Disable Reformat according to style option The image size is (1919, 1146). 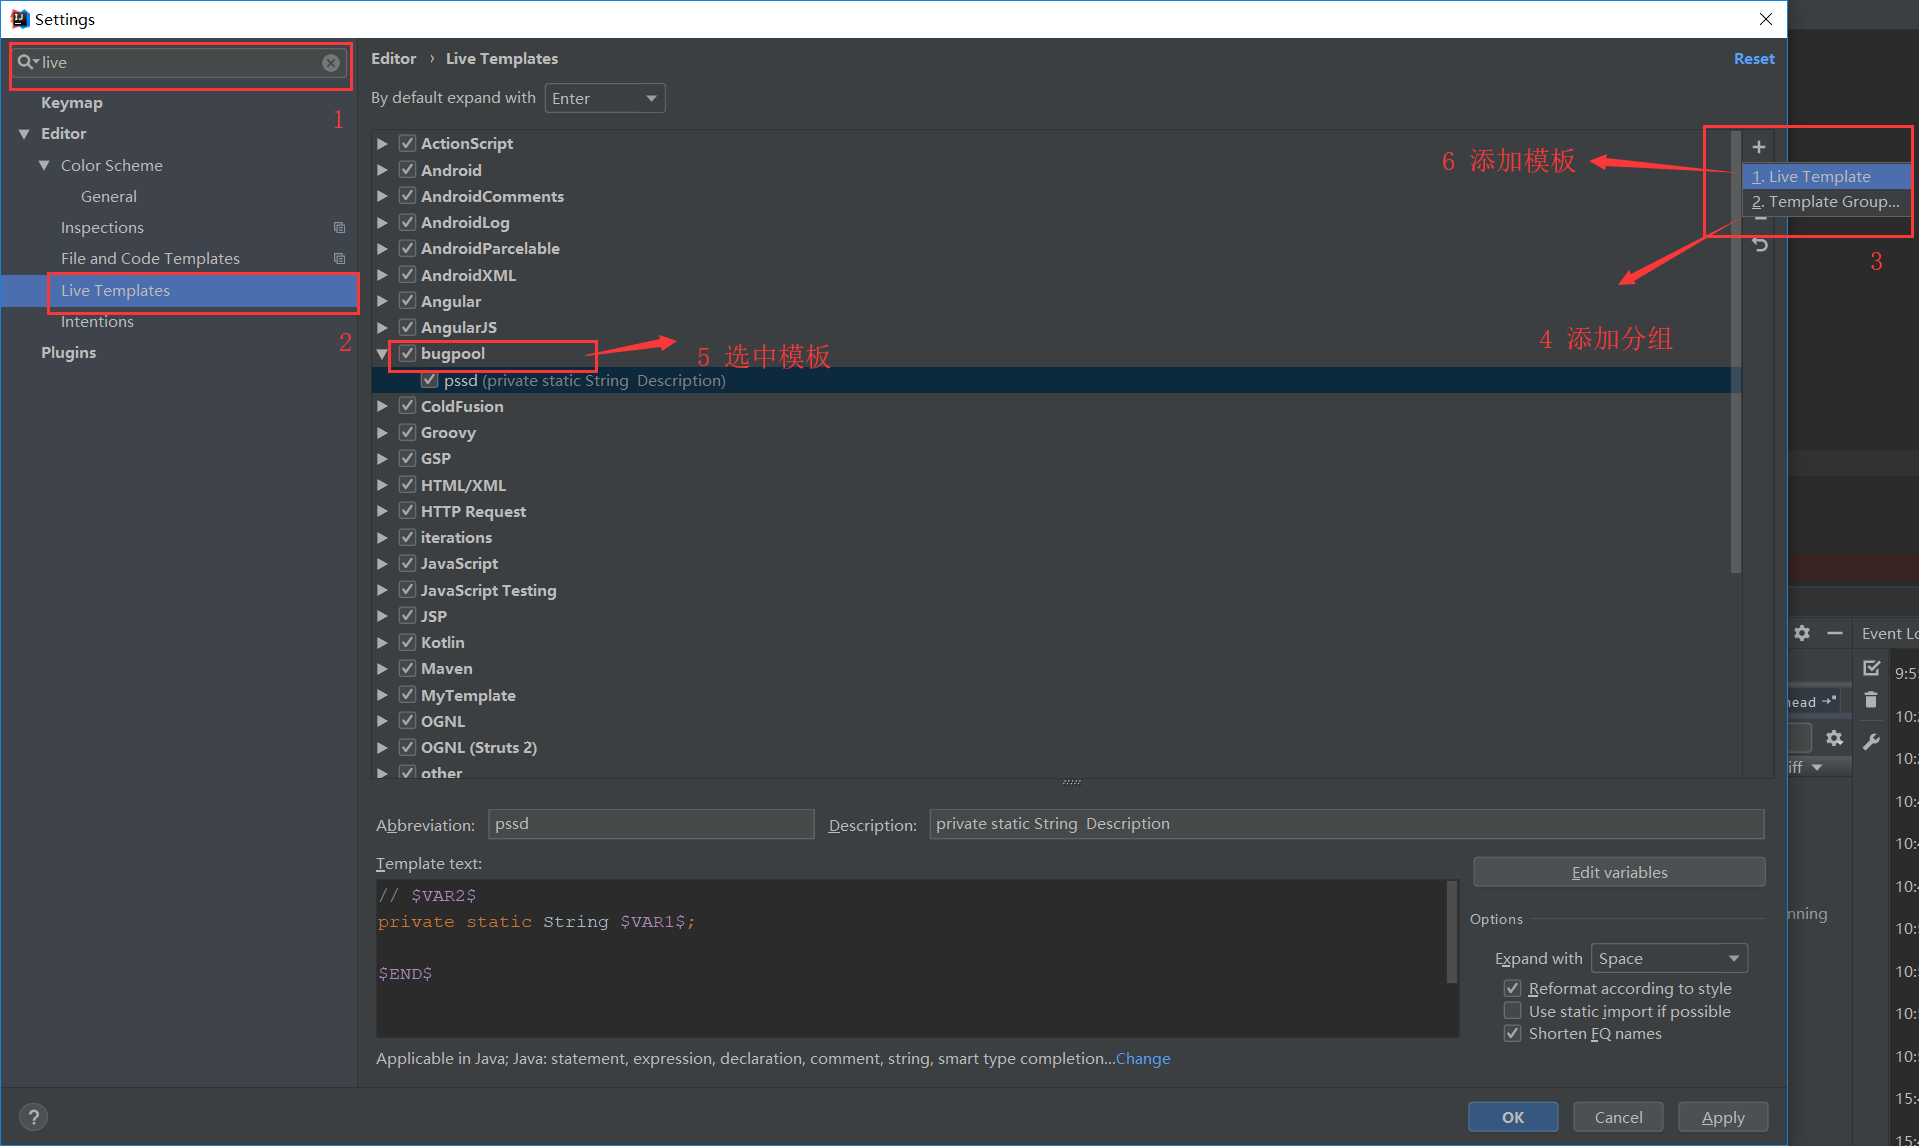pyautogui.click(x=1512, y=988)
